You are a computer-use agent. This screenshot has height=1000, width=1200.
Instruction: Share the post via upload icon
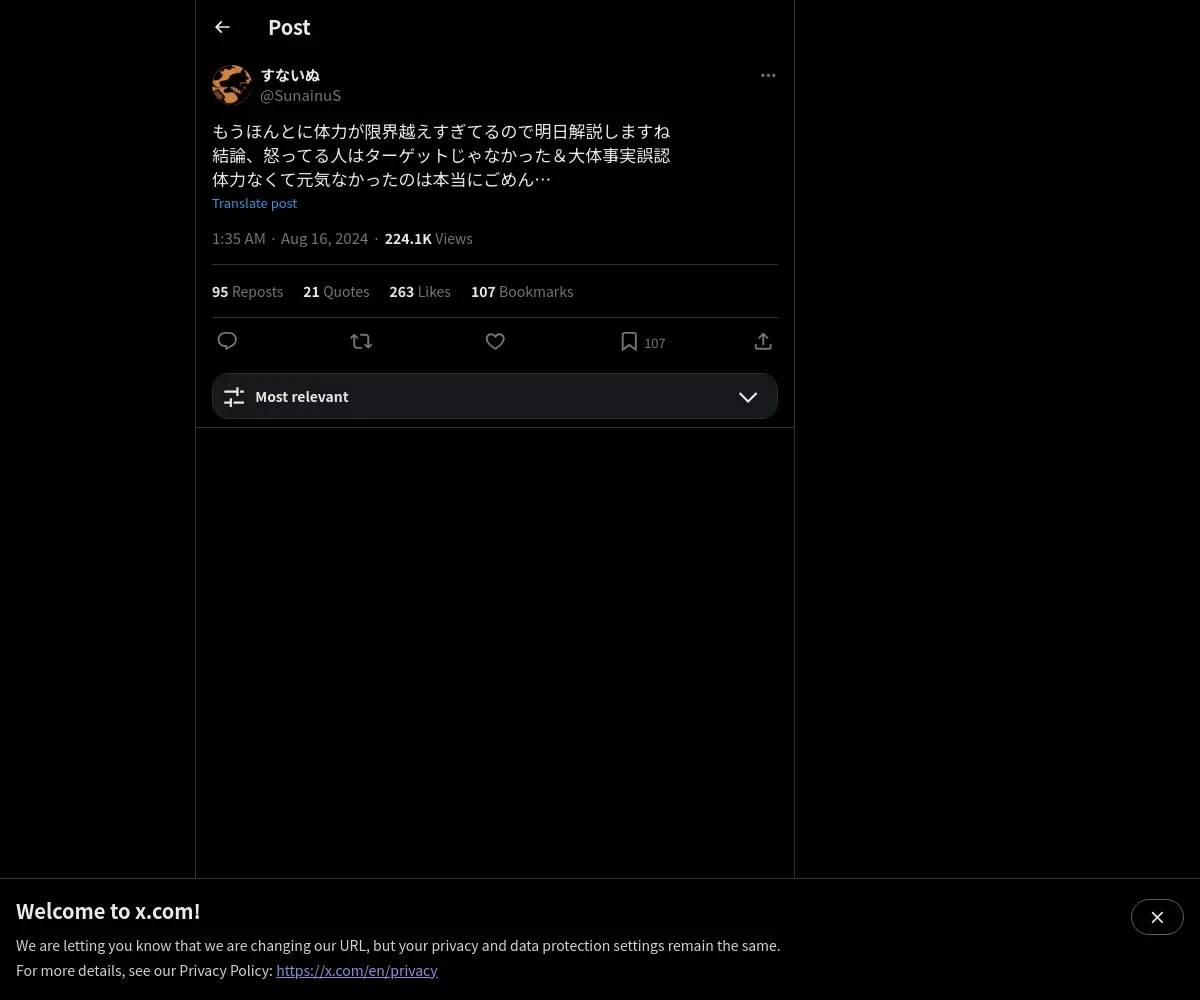pos(763,341)
